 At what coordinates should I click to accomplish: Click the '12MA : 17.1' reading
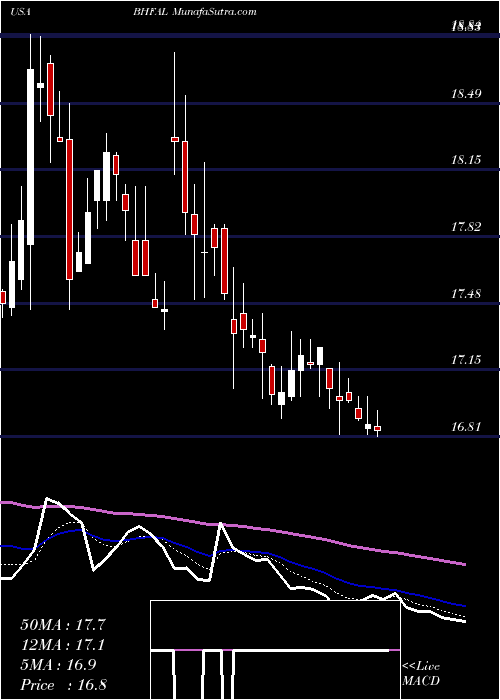(x=63, y=645)
